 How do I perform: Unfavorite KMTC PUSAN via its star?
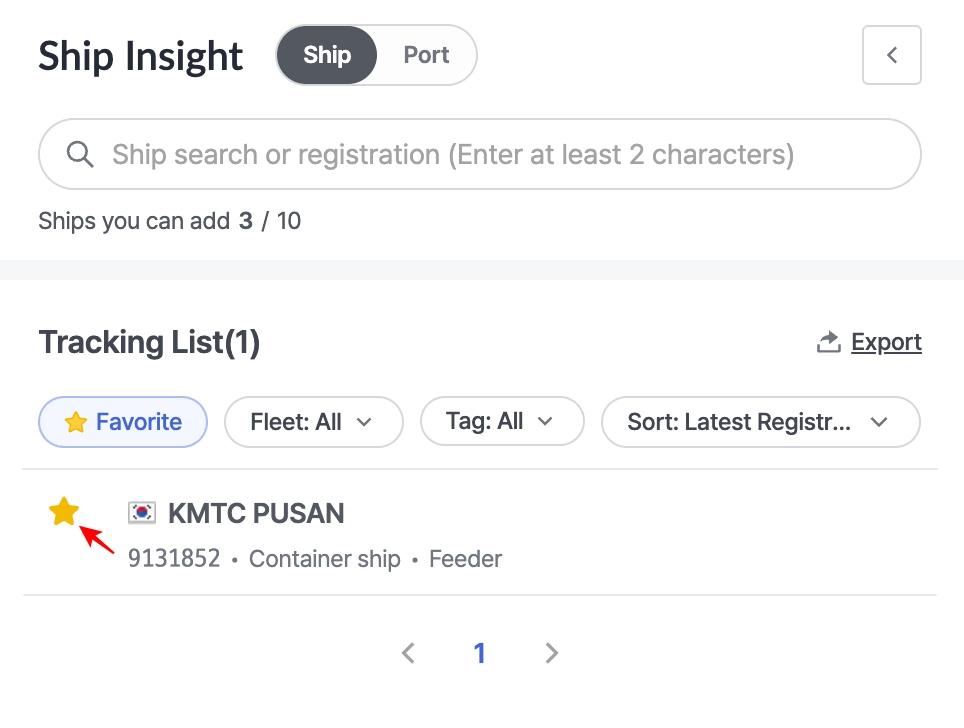(x=64, y=513)
